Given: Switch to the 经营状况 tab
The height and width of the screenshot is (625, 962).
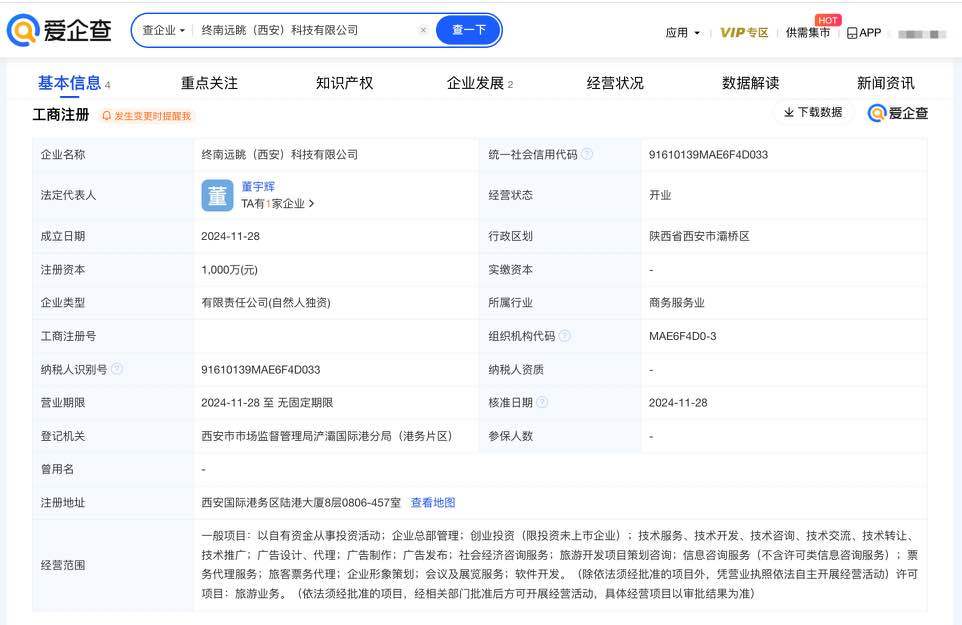Looking at the screenshot, I should click(615, 83).
